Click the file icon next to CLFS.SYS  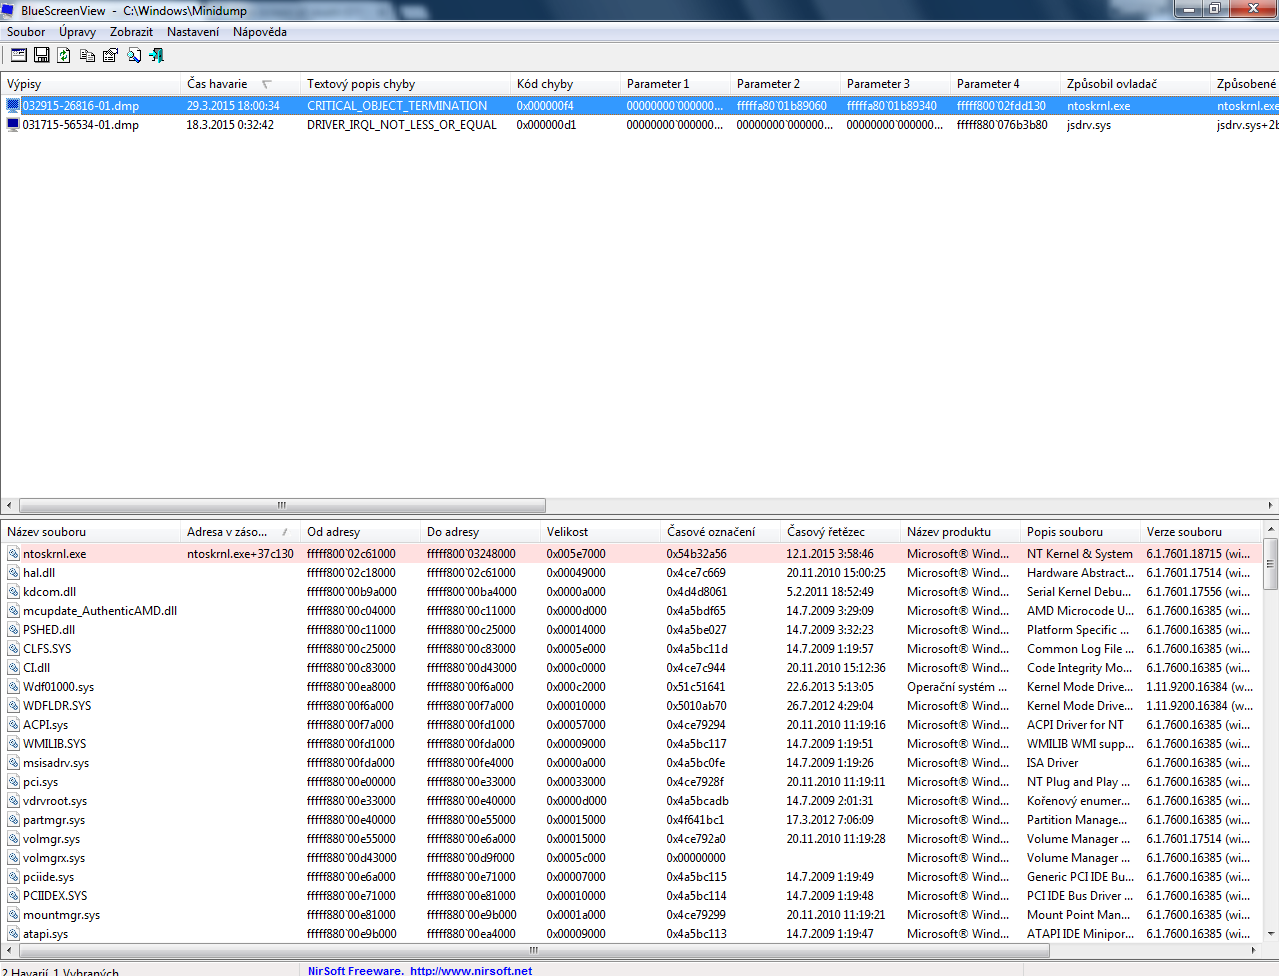tap(14, 649)
